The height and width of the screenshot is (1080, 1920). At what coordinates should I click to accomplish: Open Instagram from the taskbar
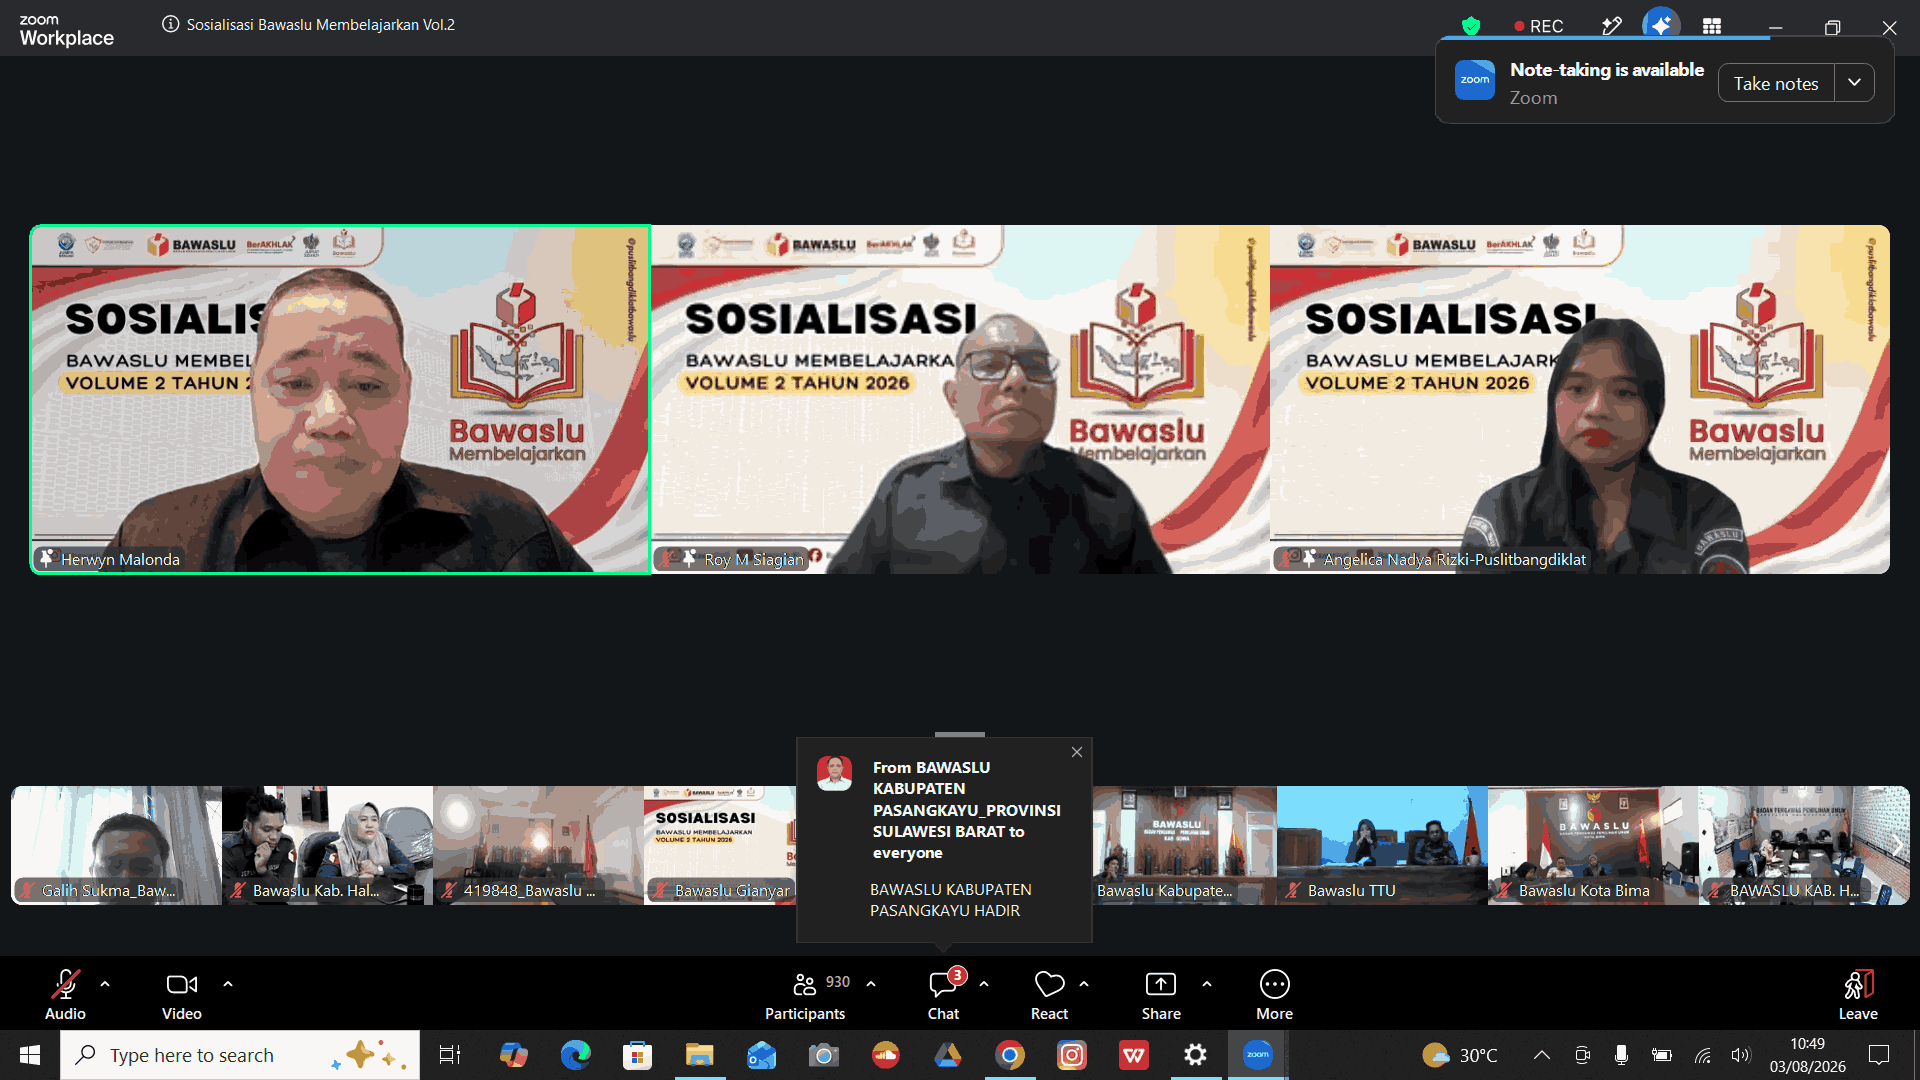[x=1071, y=1055]
